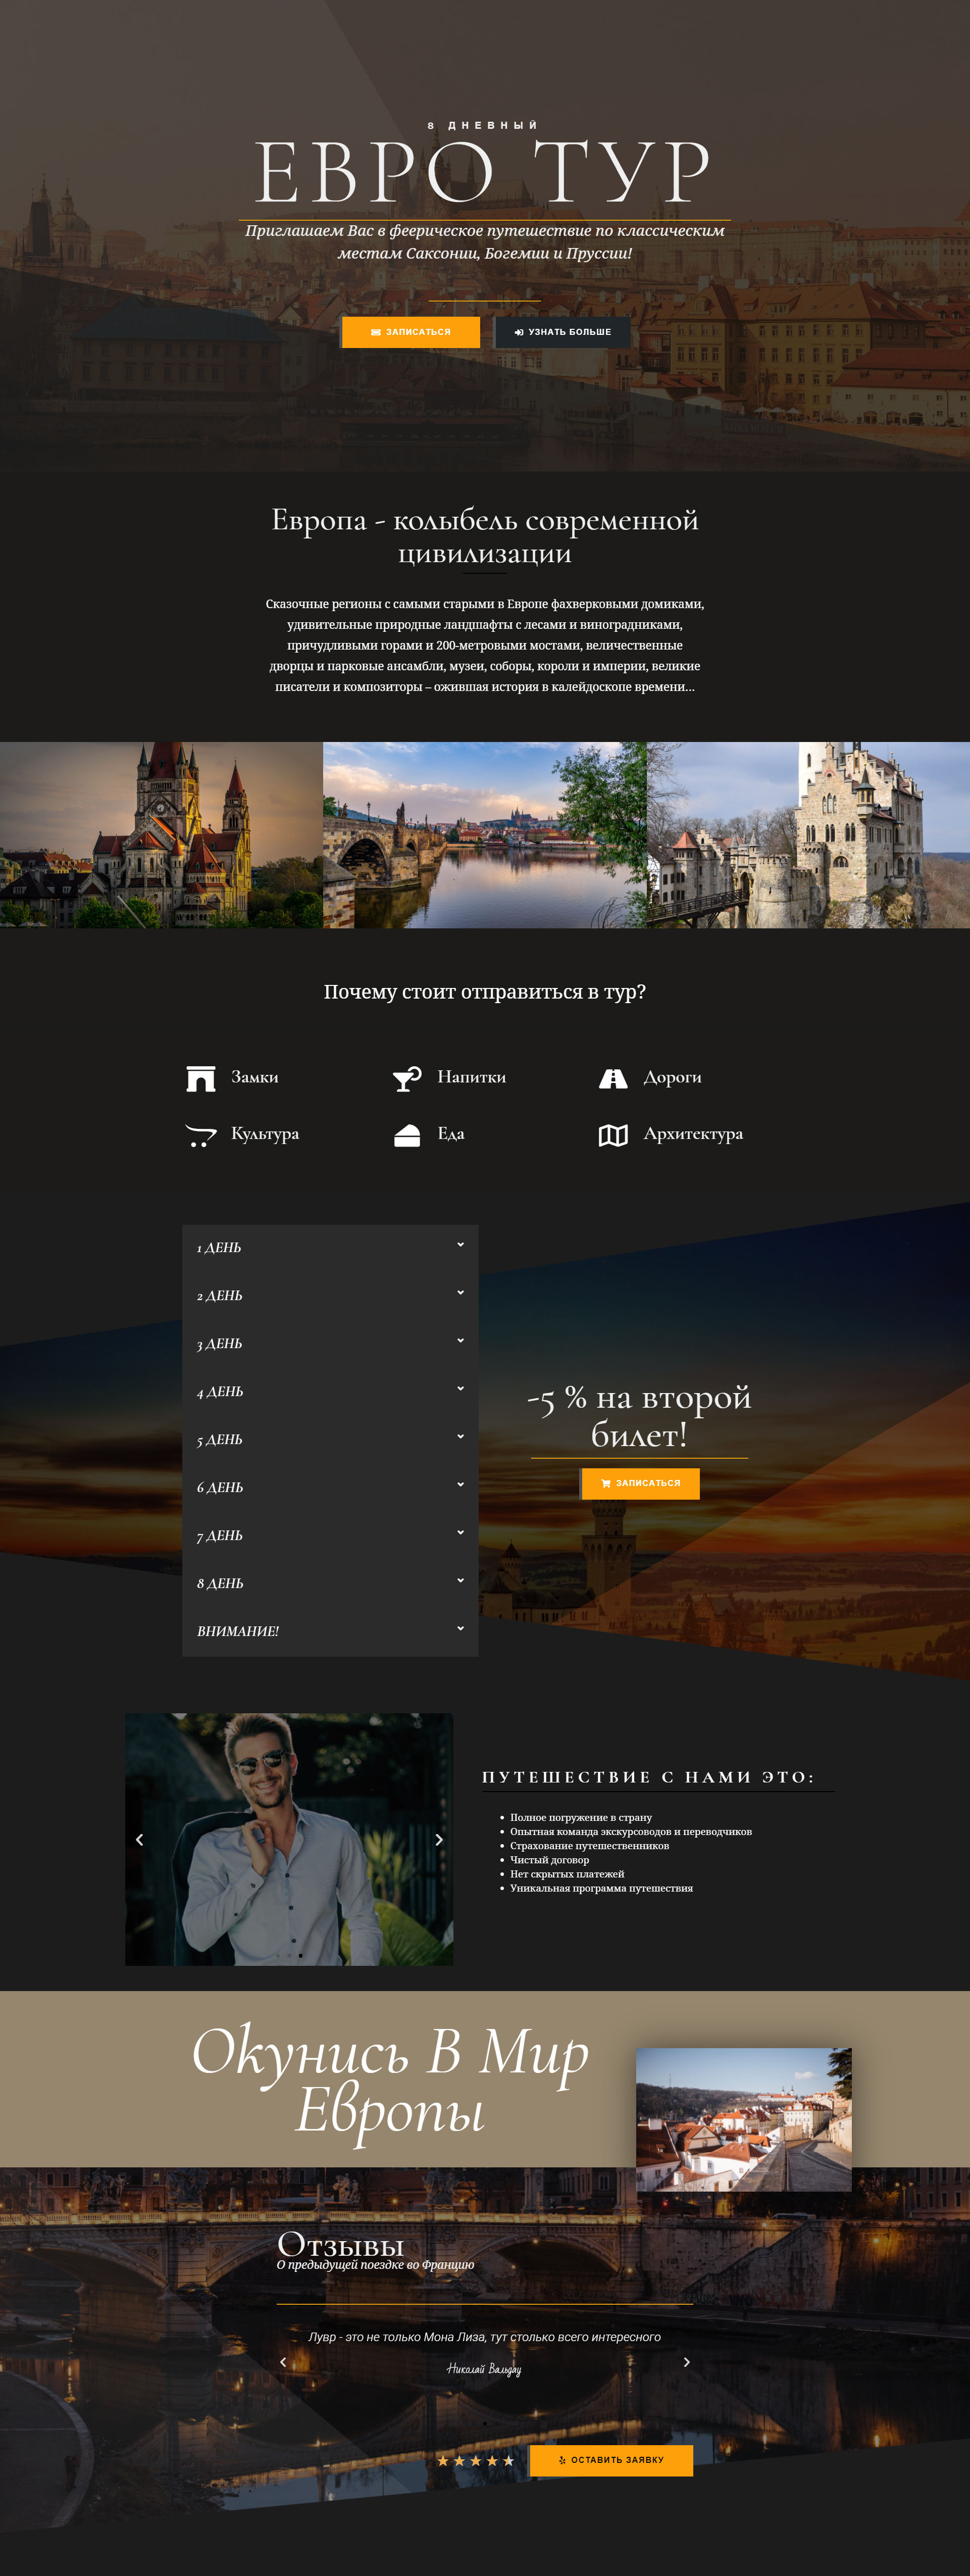Click the arrow icon in УЗНАТЬ БОЛЬШЕ button

519,332
